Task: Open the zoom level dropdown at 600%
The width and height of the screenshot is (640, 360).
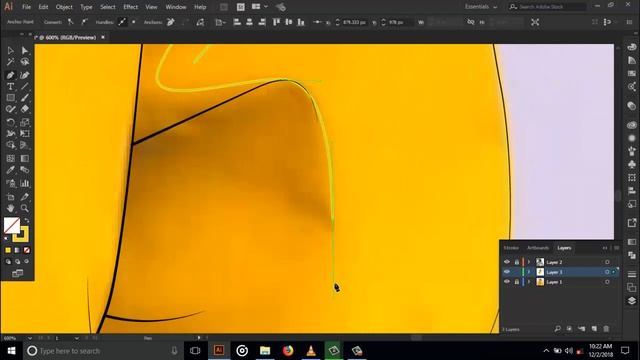Action: 30,338
